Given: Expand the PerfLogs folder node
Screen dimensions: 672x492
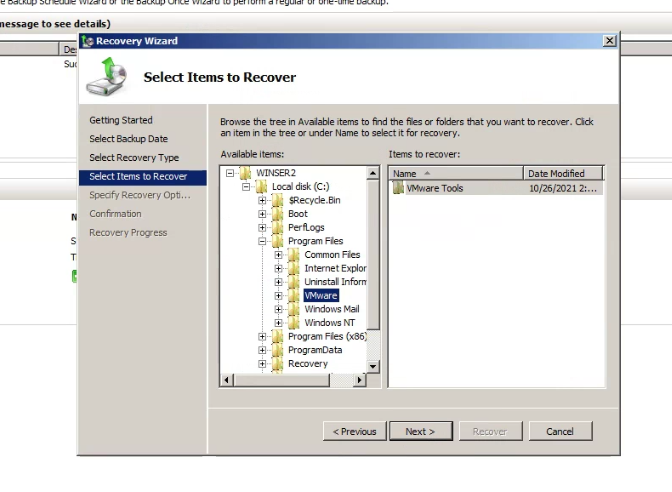Looking at the screenshot, I should coord(262,228).
